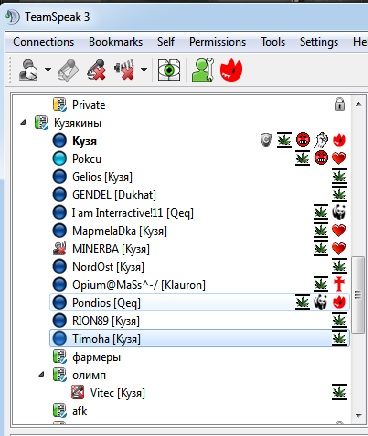The height and width of the screenshot is (436, 368).
Task: Open the Tools menu
Action: 273,42
